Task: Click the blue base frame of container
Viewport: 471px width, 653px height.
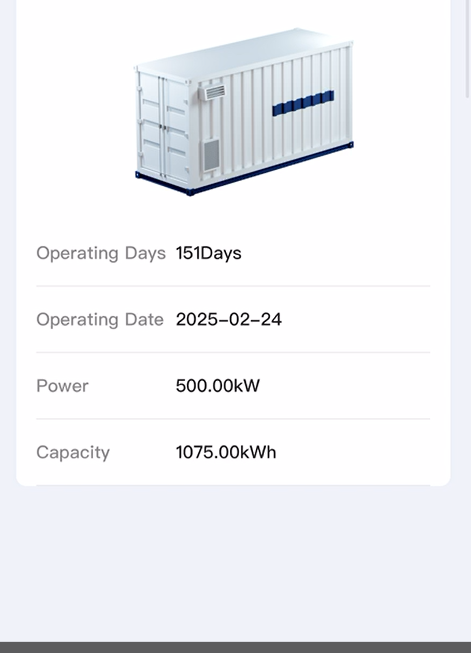Action: (x=244, y=172)
